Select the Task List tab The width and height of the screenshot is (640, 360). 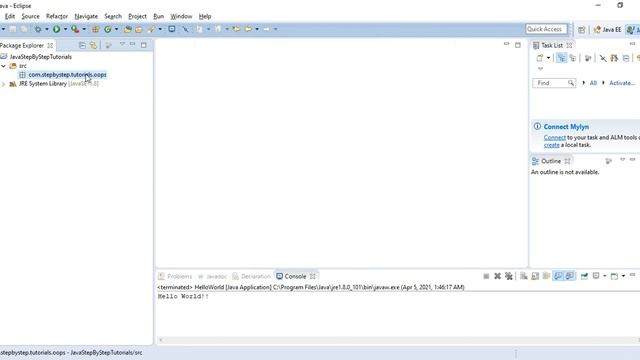pyautogui.click(x=552, y=45)
